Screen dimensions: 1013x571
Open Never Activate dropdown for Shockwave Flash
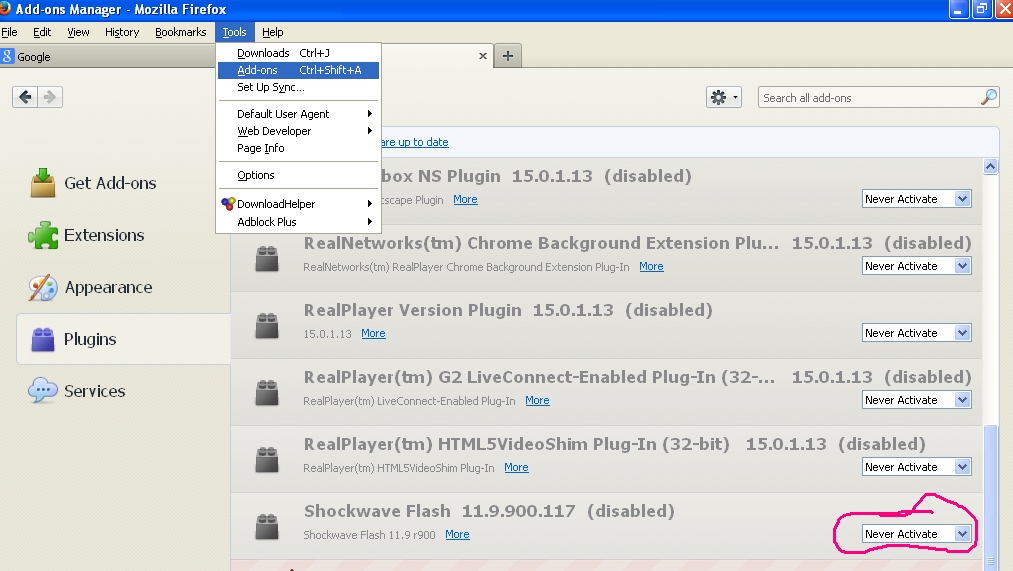[x=916, y=534]
